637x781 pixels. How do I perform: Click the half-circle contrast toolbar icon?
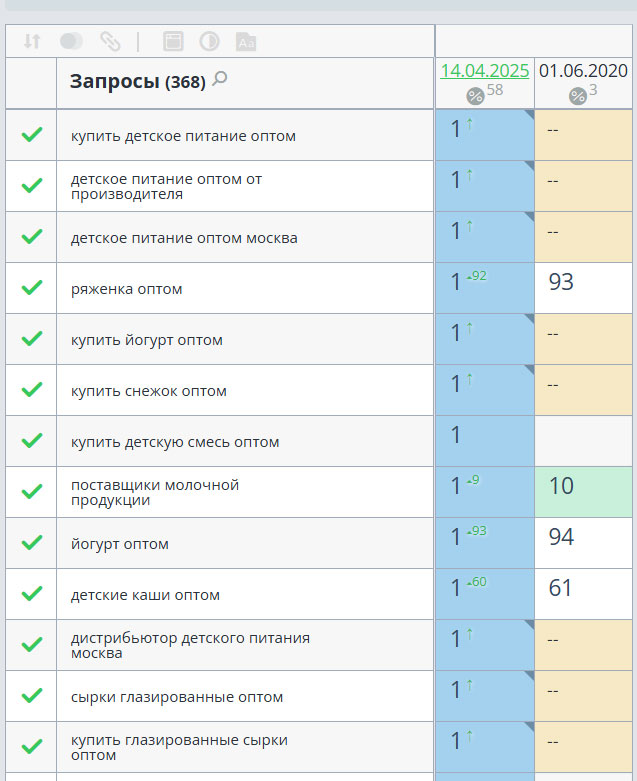click(x=209, y=41)
